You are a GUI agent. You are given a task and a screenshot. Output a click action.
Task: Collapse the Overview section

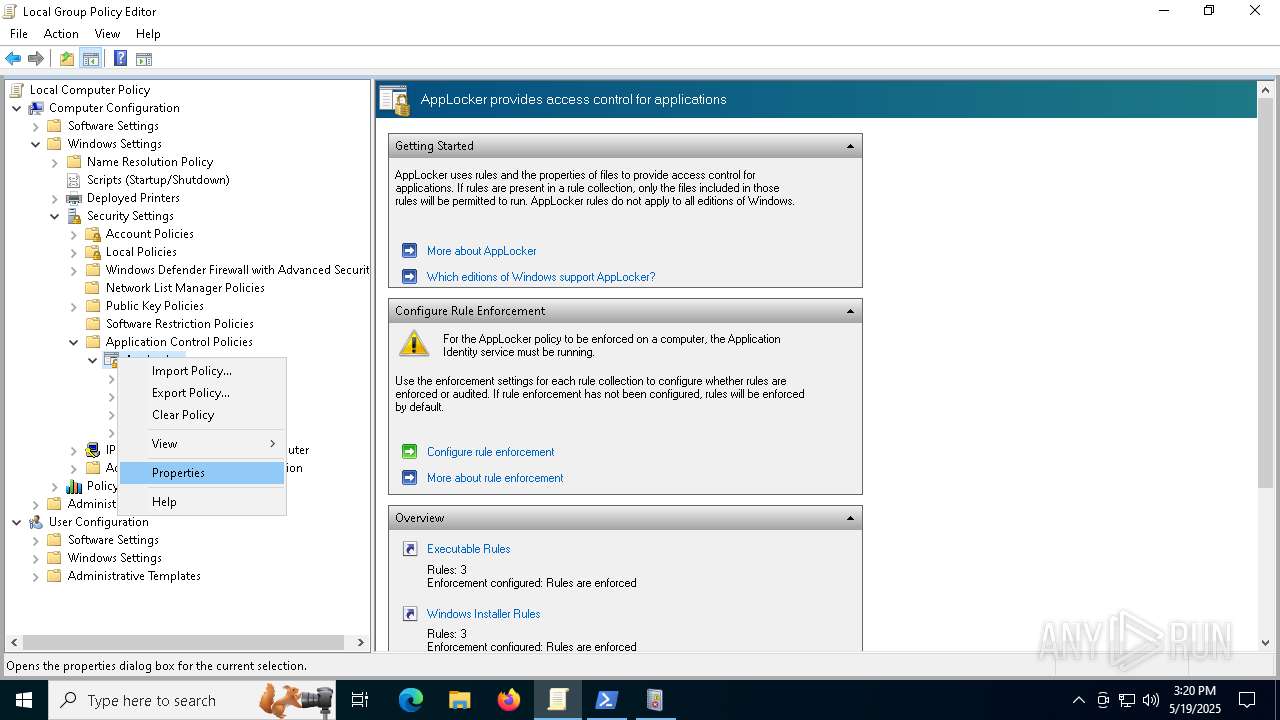(x=850, y=518)
